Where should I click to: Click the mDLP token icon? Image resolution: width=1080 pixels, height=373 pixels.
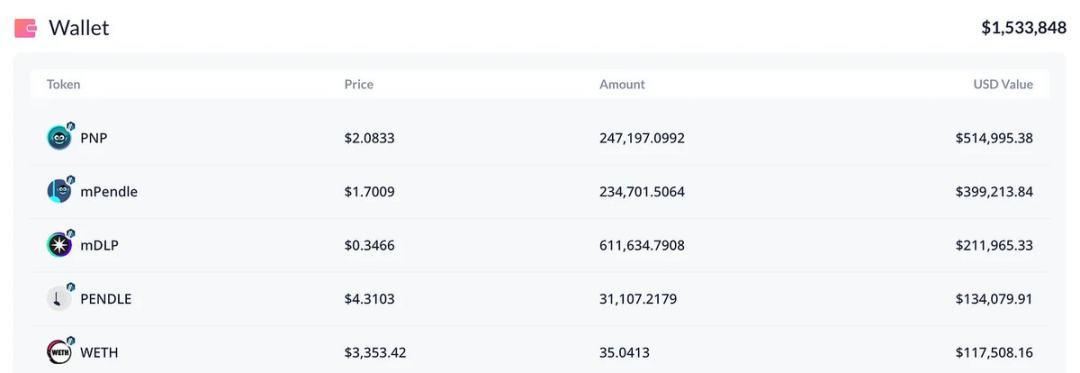[59, 245]
